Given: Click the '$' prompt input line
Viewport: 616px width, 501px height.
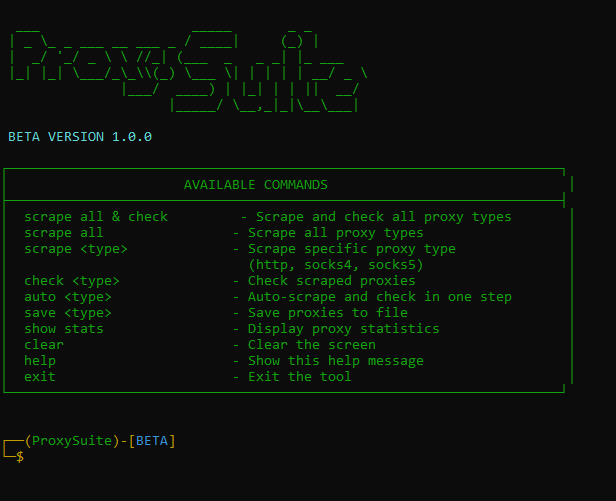Looking at the screenshot, I should pos(20,457).
